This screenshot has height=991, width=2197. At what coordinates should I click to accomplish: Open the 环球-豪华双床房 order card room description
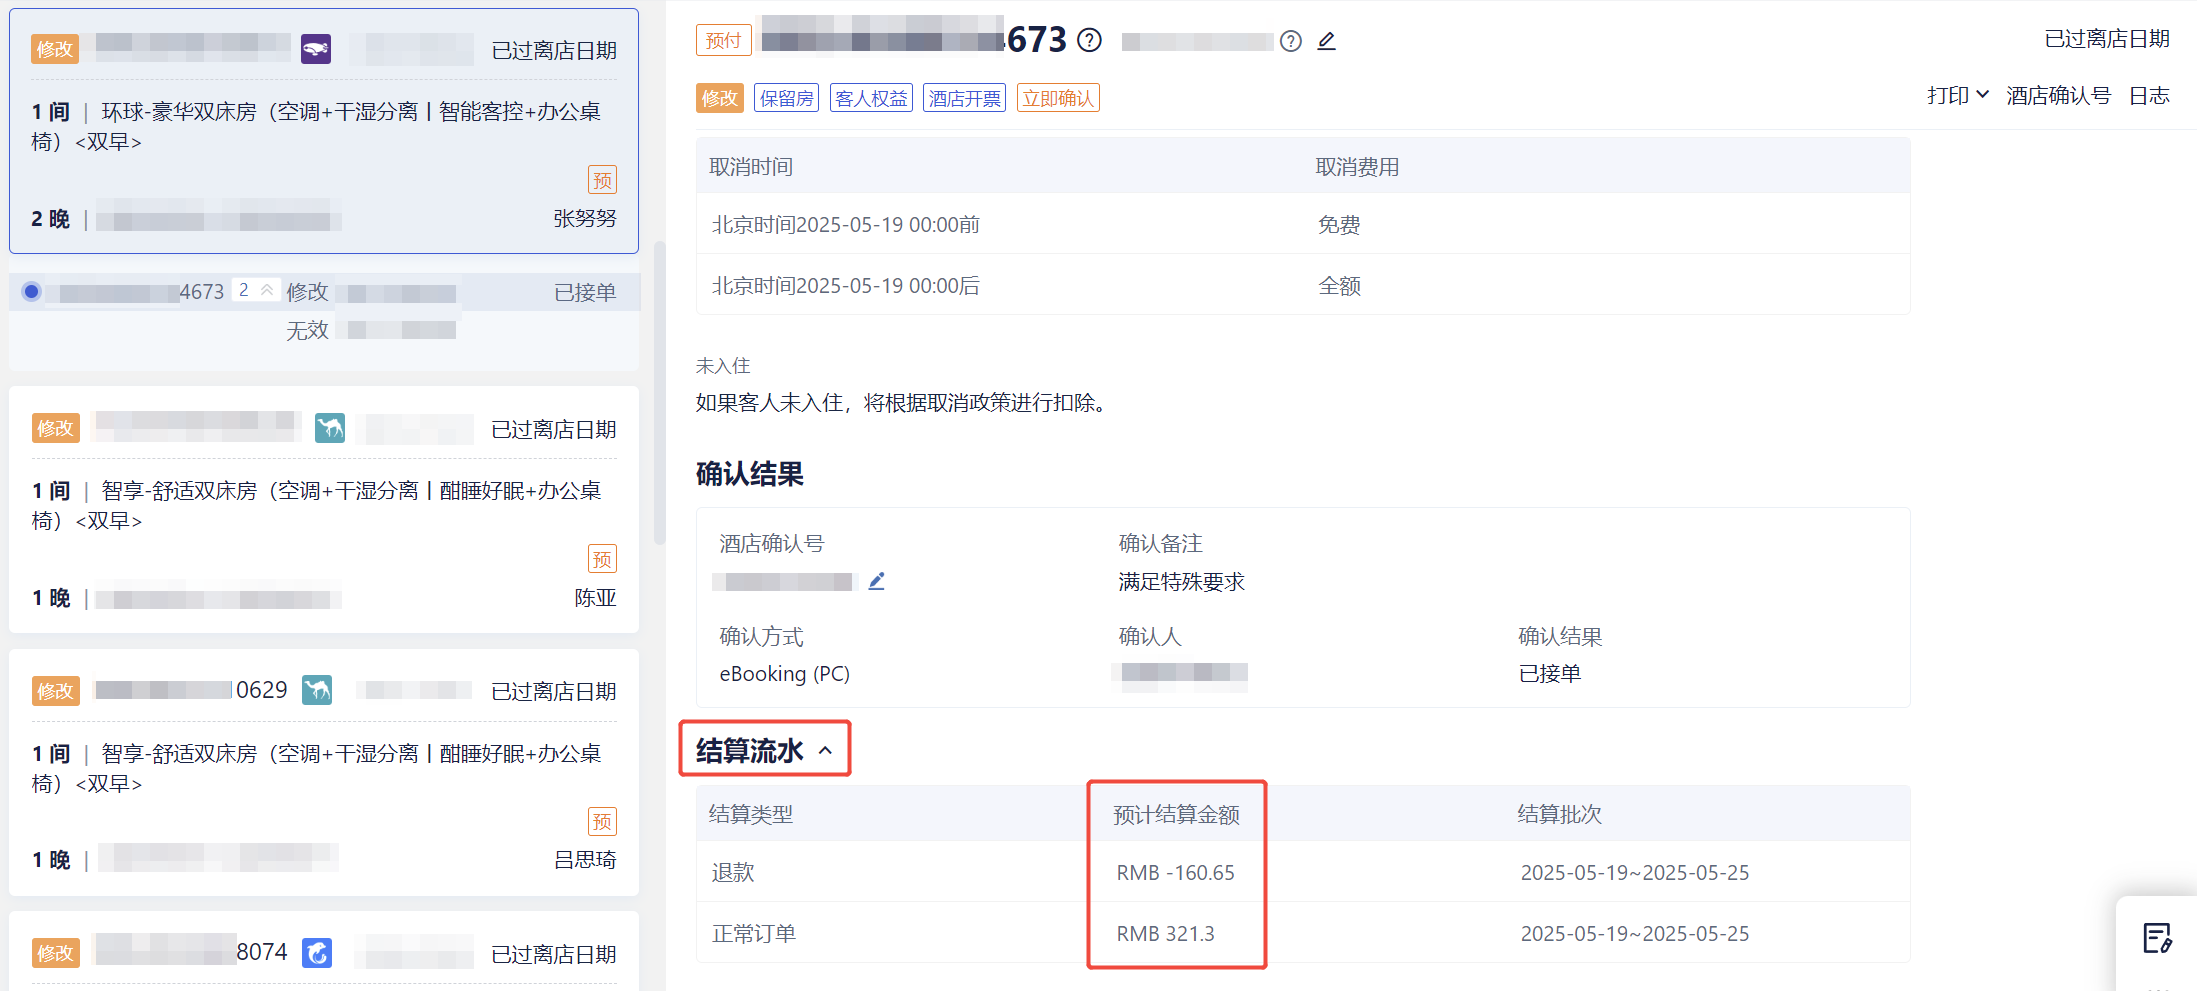pyautogui.click(x=316, y=126)
